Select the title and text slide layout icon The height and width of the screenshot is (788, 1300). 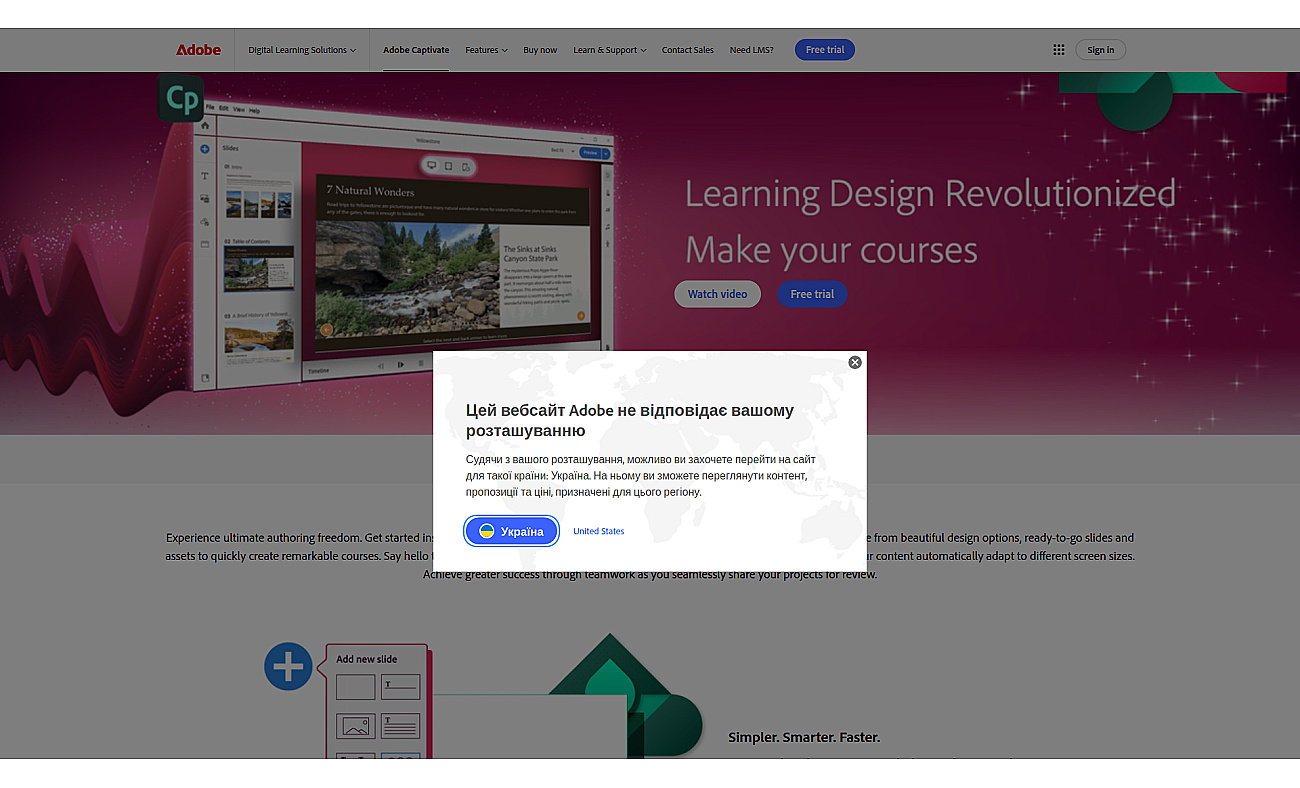[x=401, y=726]
